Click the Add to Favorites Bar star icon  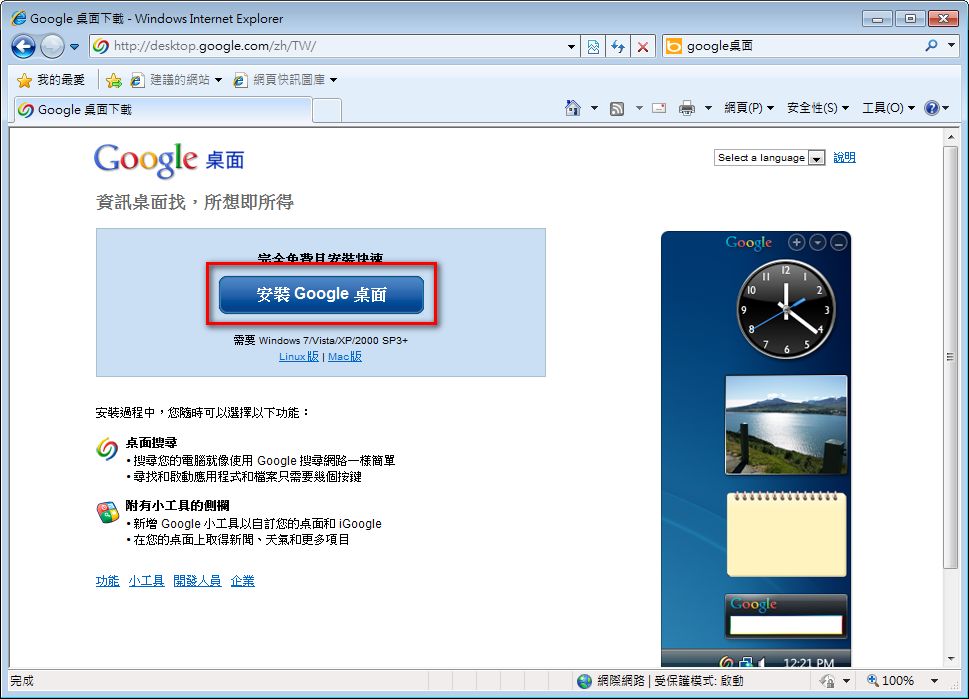point(114,80)
